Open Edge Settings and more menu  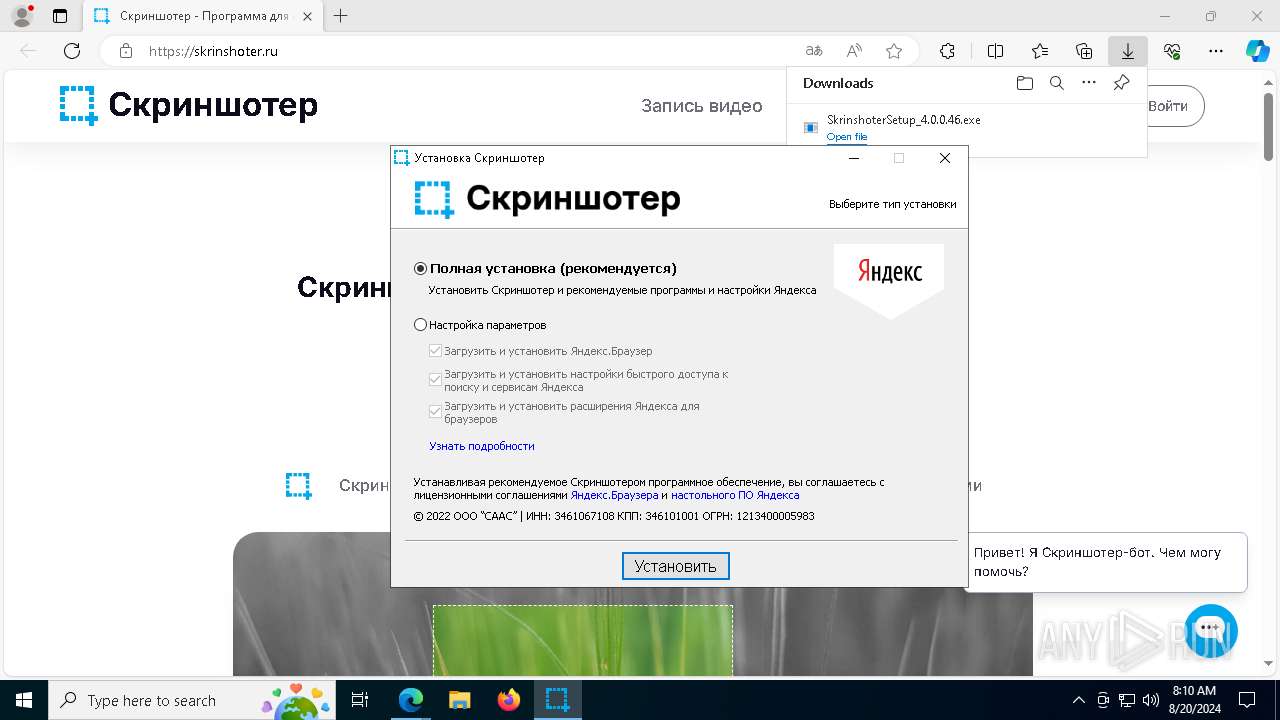[x=1216, y=51]
